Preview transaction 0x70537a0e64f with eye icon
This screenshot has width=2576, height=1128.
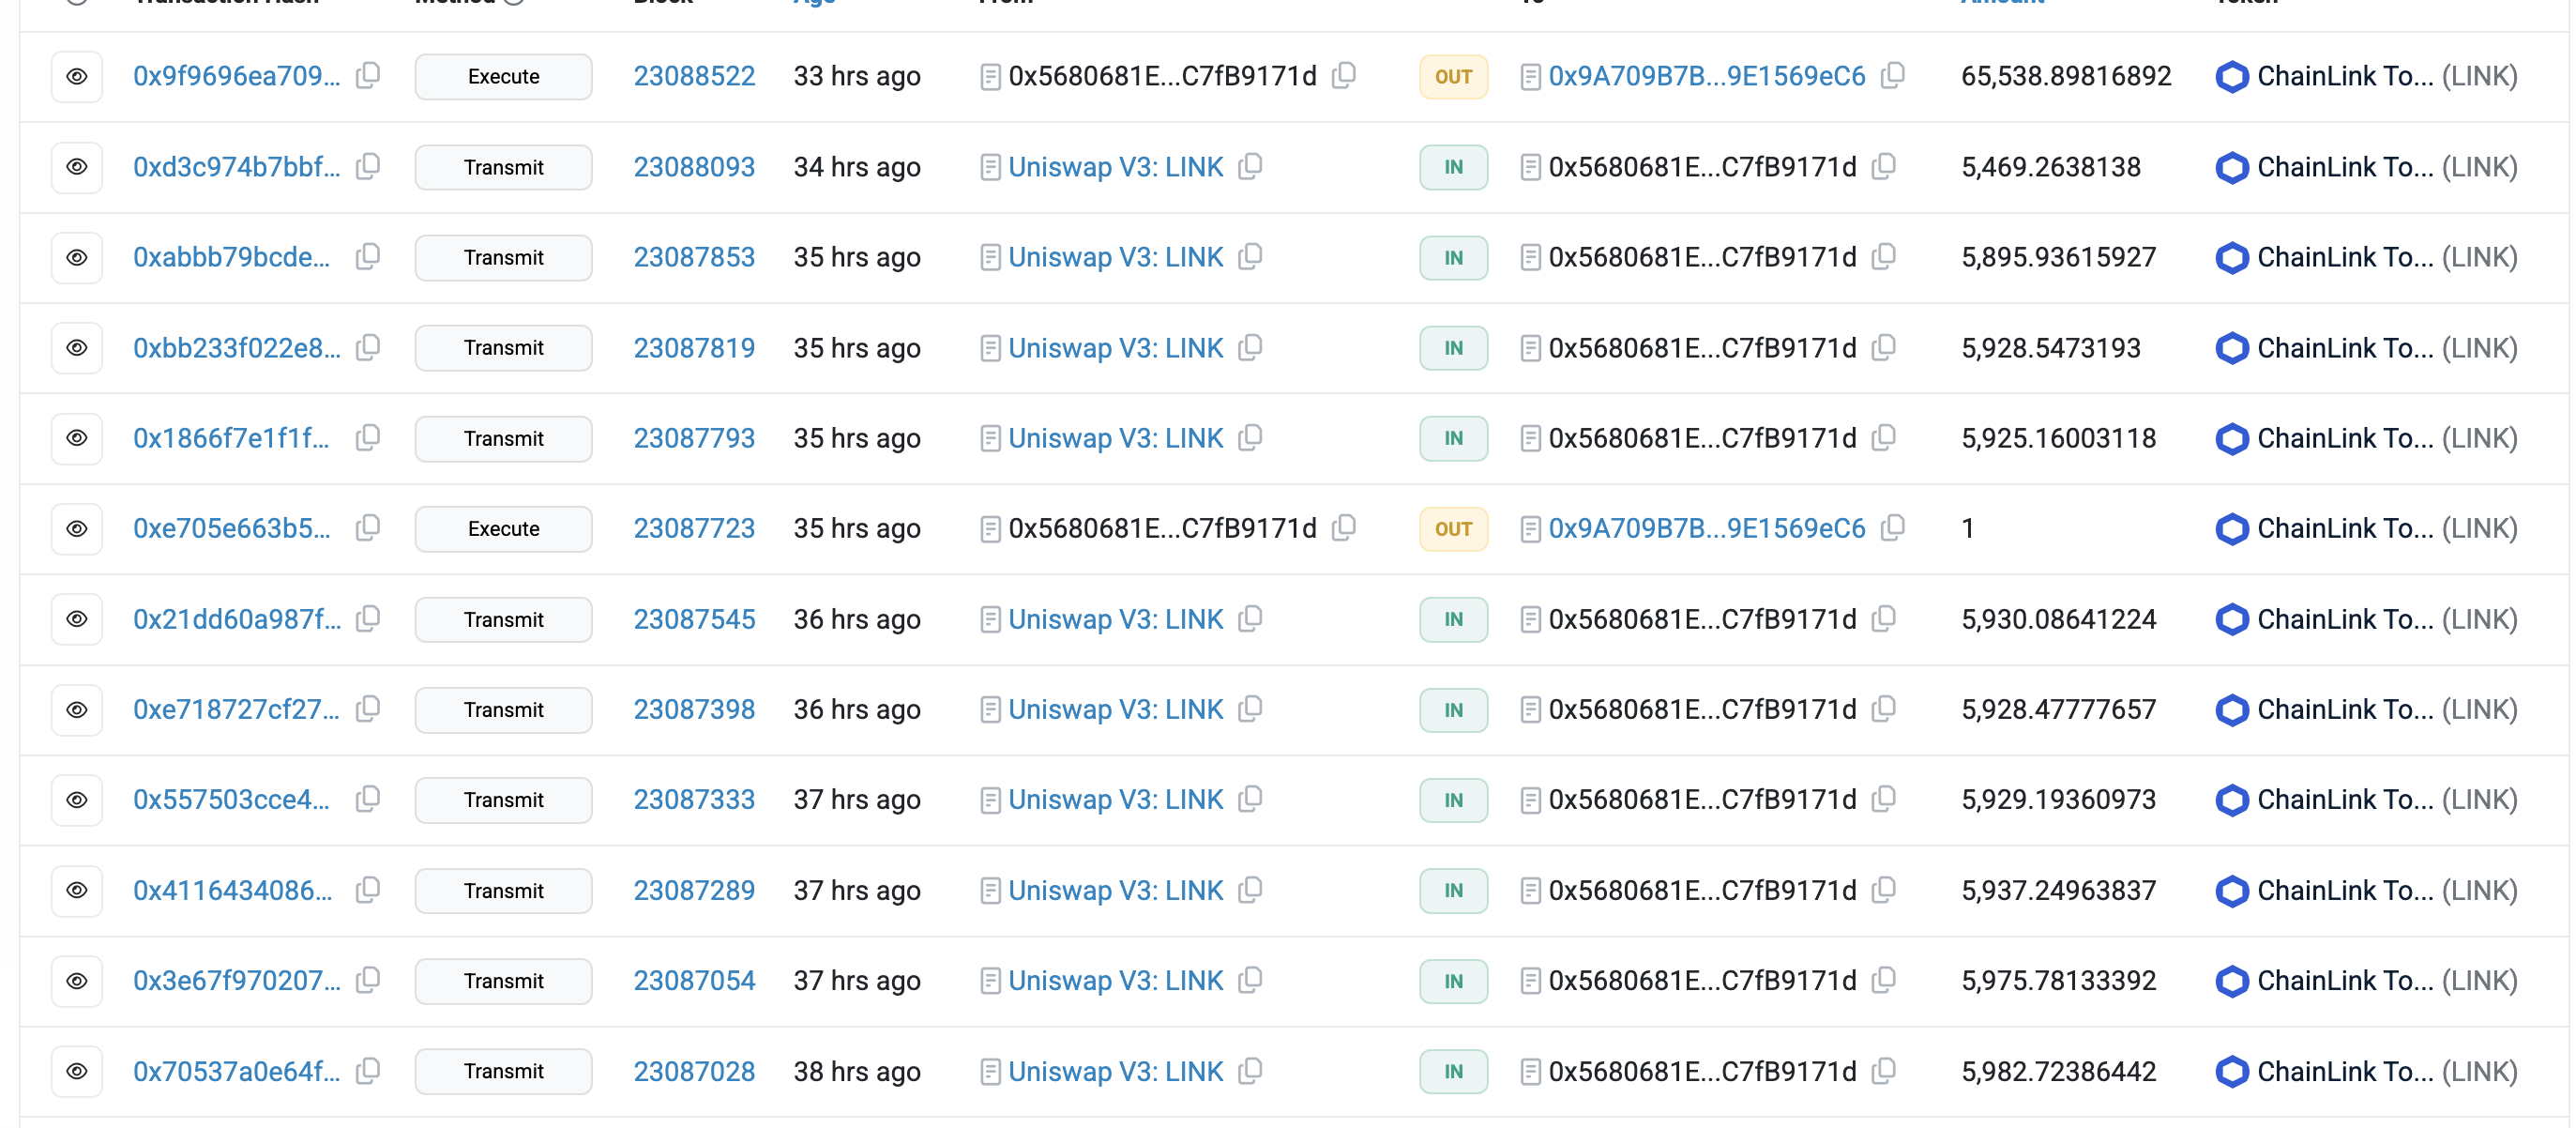point(77,1071)
